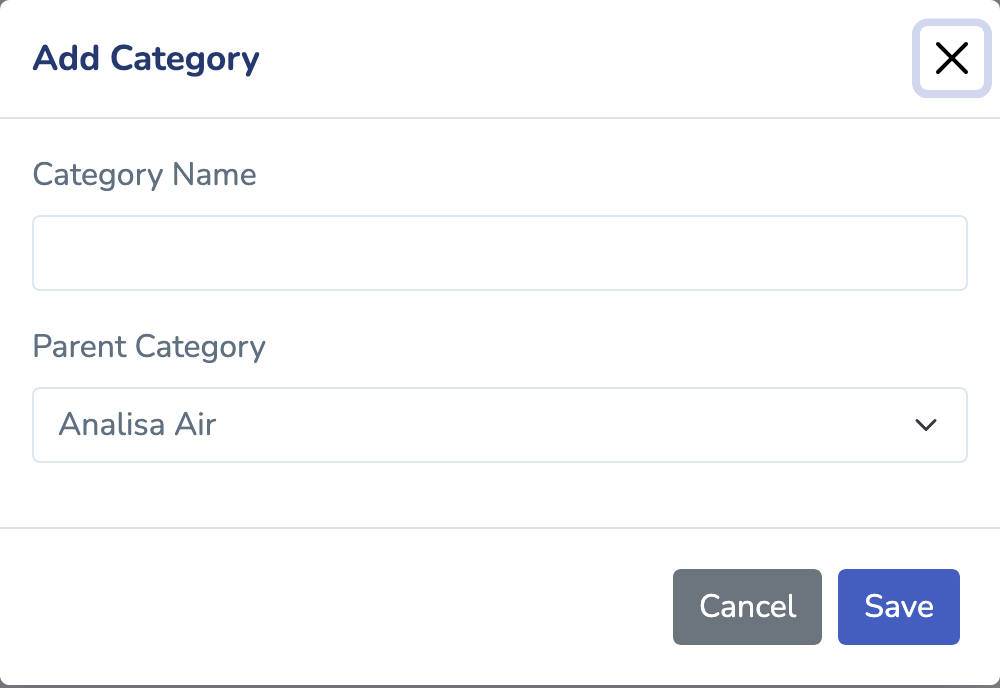Click the Category Name text field
Viewport: 1000px width, 688px height.
500,253
